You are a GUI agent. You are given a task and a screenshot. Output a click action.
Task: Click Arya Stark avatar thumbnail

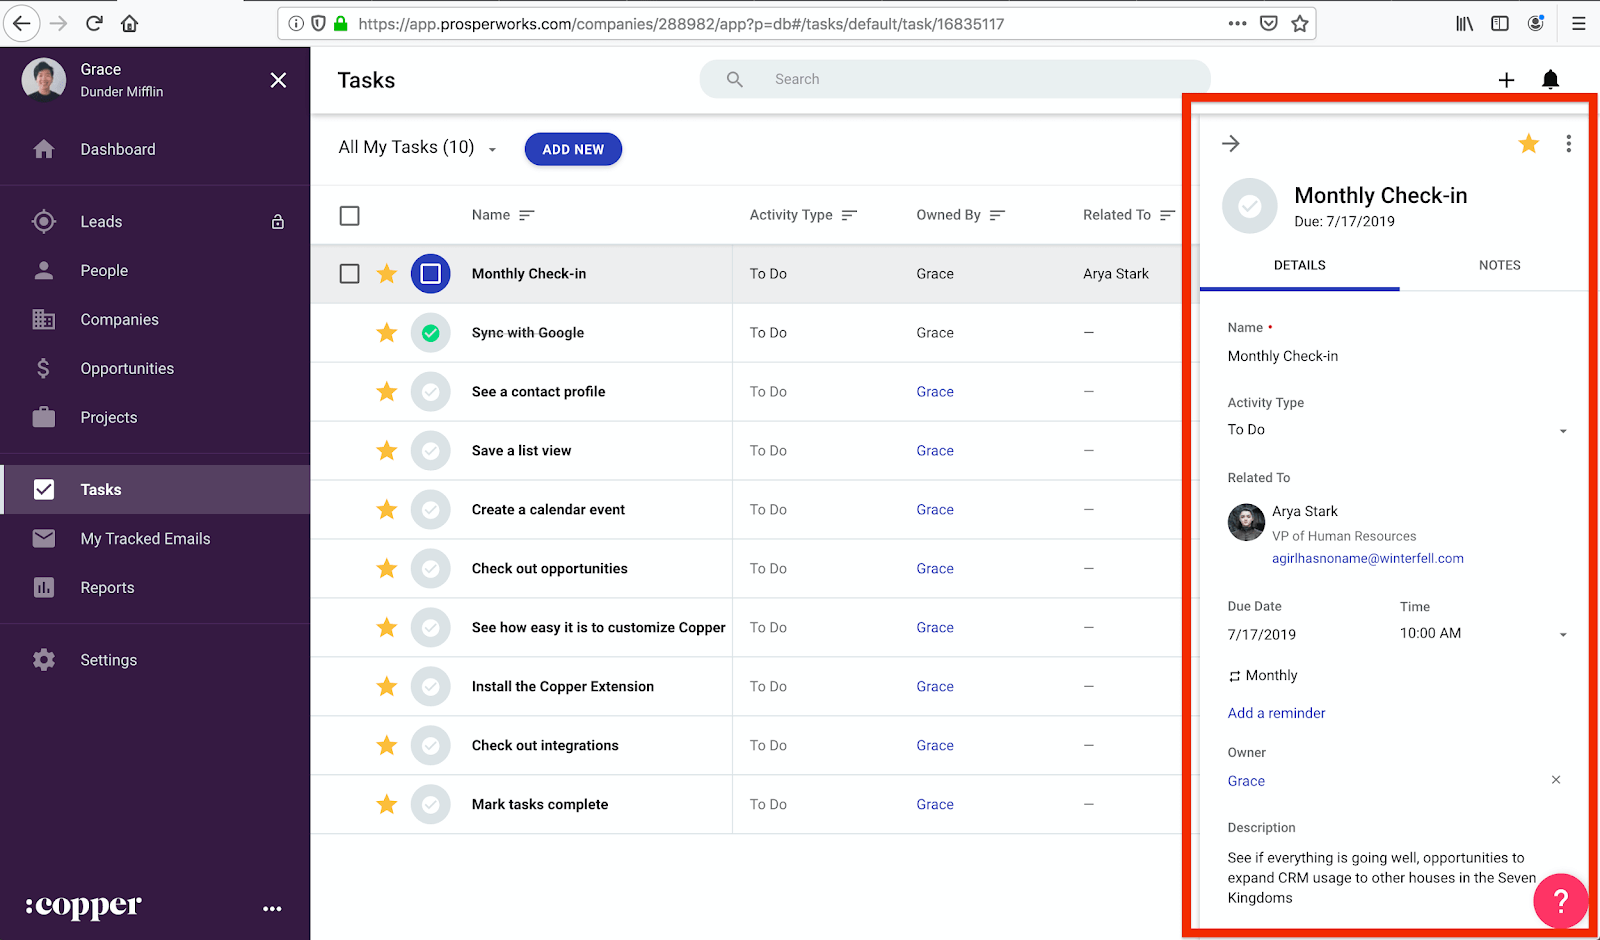(x=1246, y=522)
